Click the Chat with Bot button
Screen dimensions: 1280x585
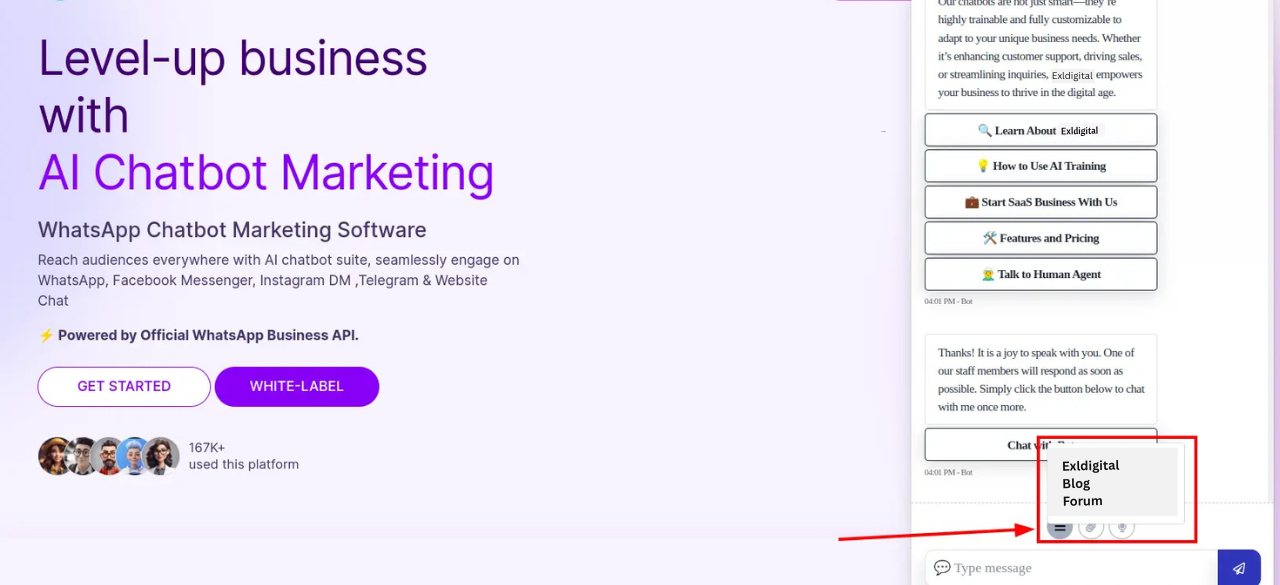[1041, 445]
